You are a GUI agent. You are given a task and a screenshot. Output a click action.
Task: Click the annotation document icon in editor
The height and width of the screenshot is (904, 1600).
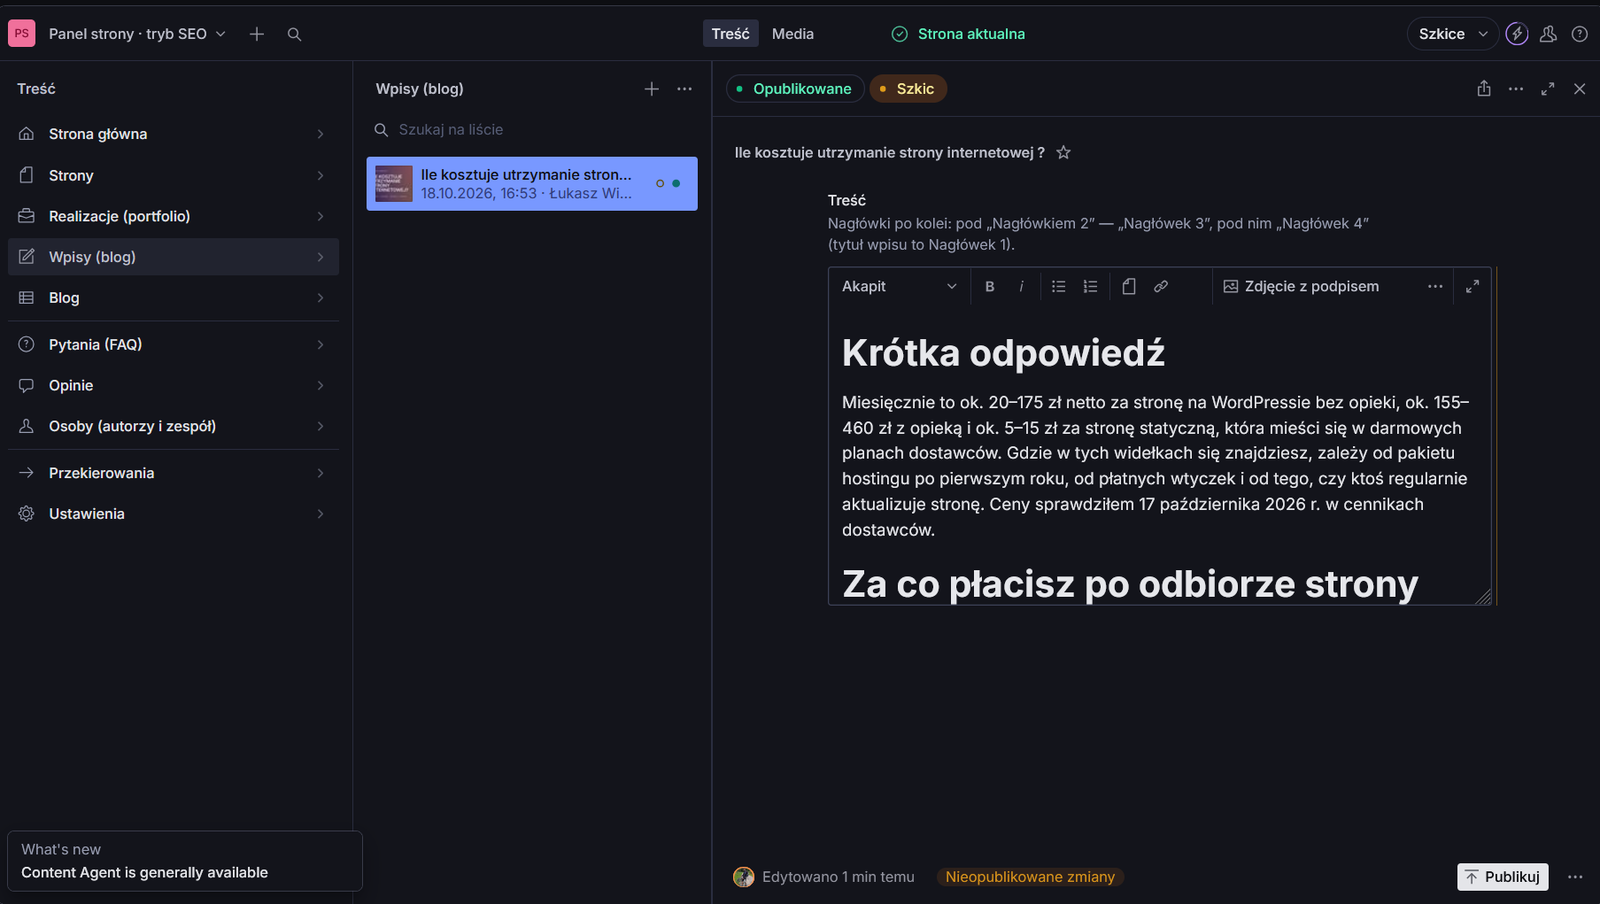click(x=1129, y=286)
